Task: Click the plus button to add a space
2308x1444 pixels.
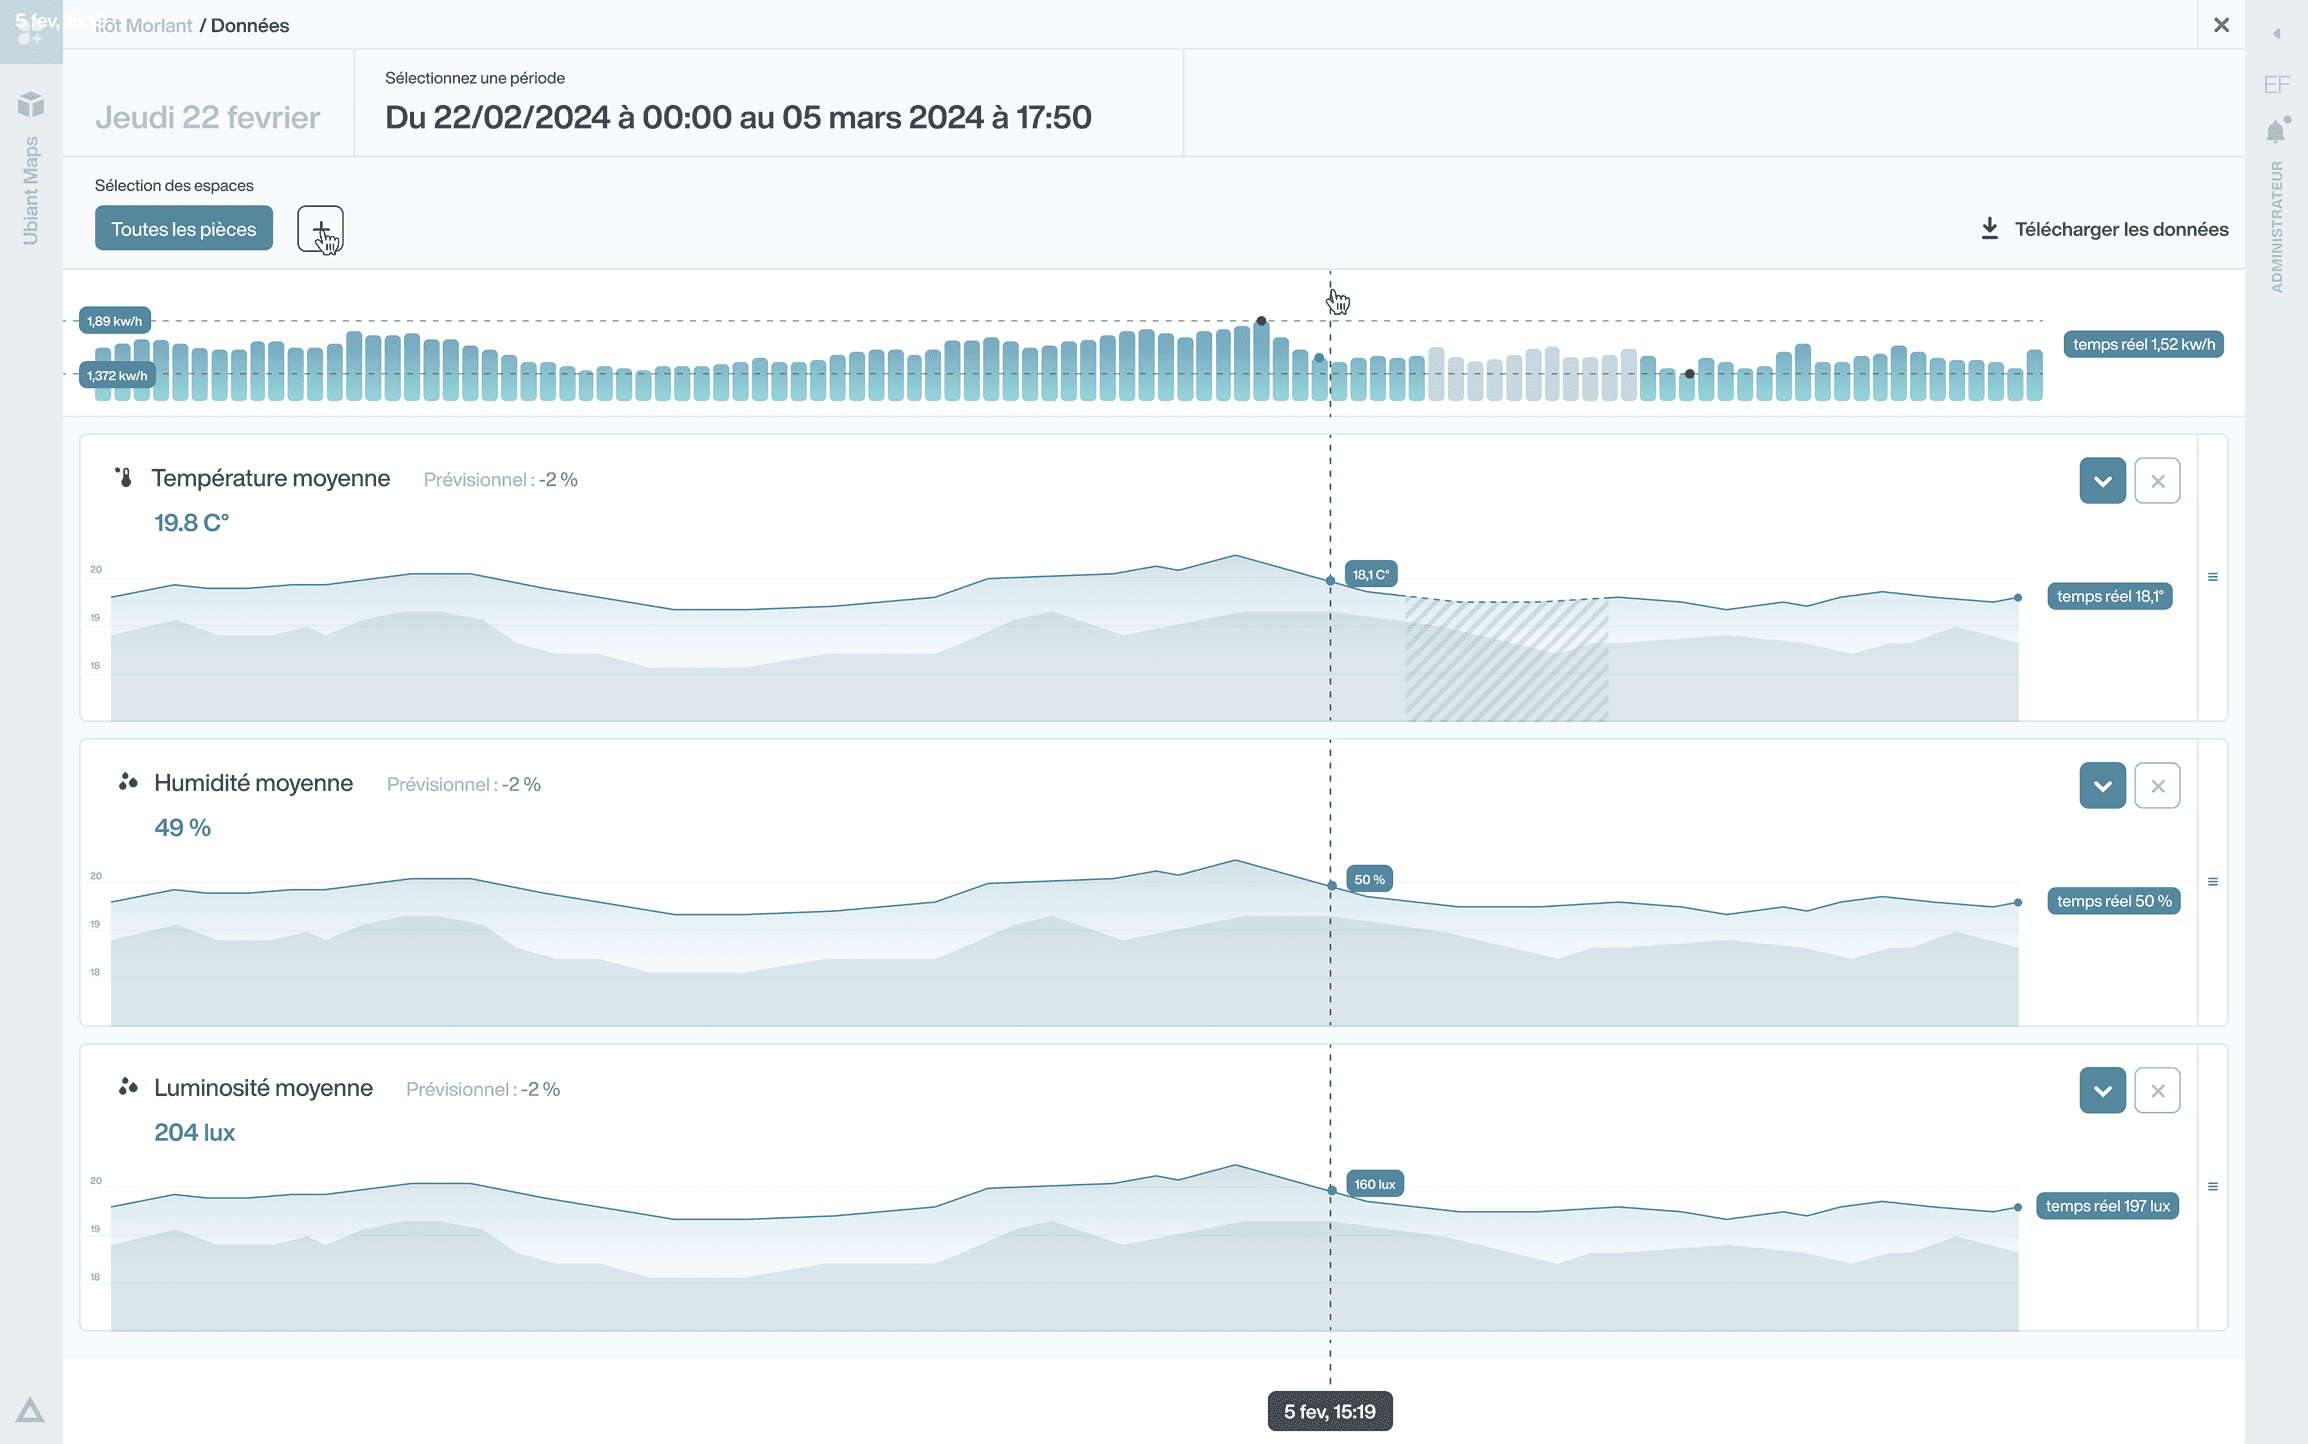Action: [320, 229]
